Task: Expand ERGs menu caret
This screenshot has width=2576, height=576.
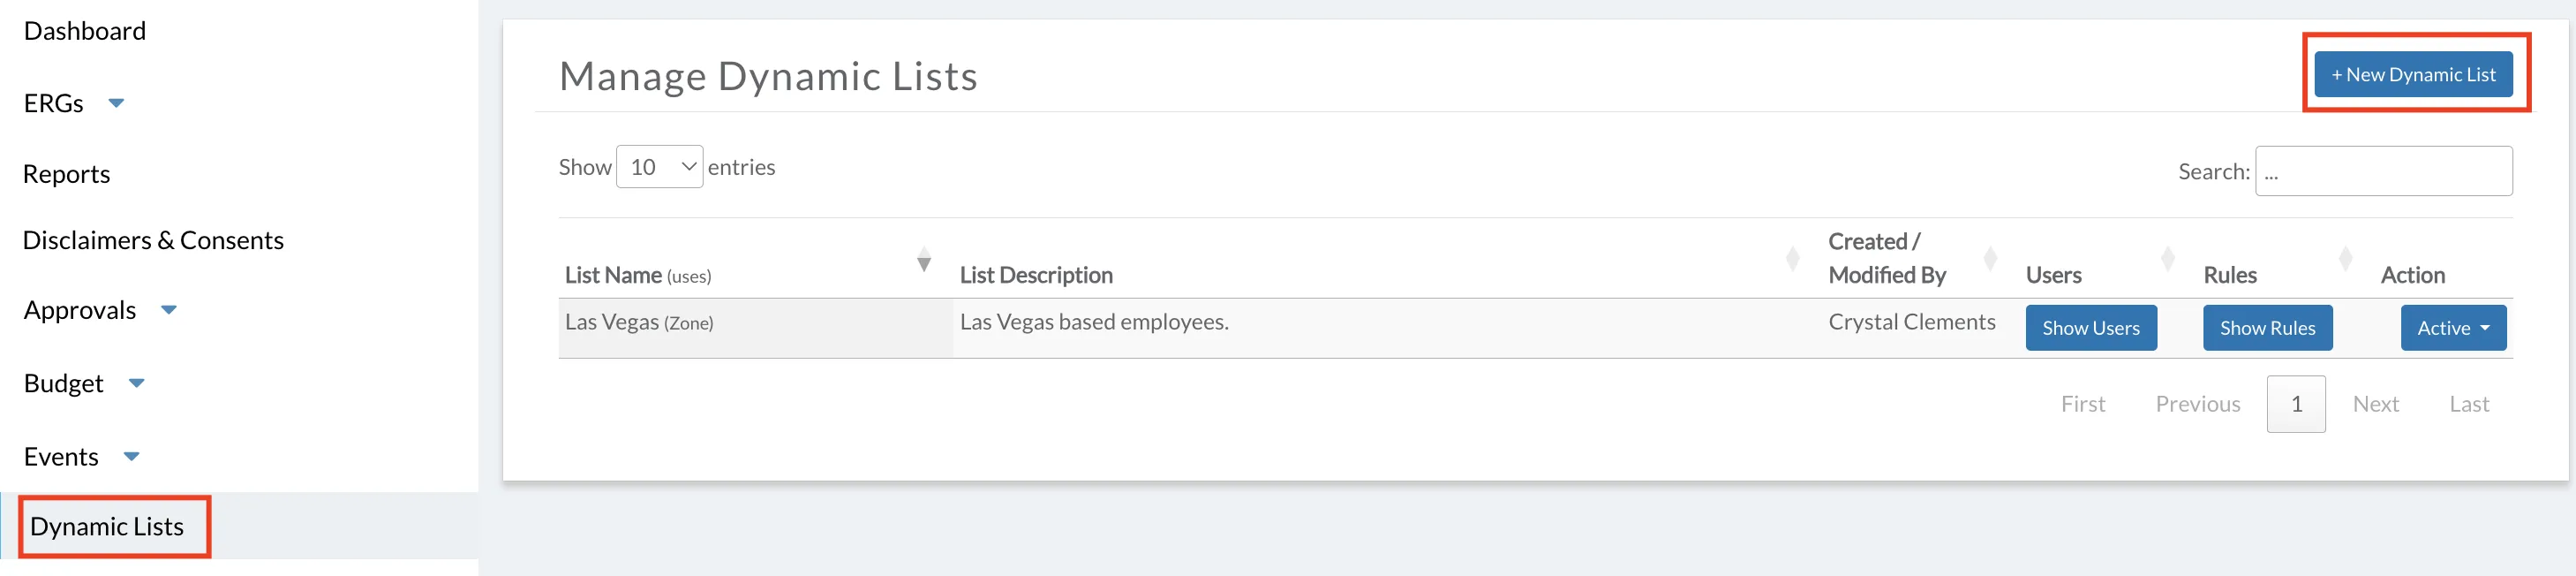Action: (x=116, y=103)
